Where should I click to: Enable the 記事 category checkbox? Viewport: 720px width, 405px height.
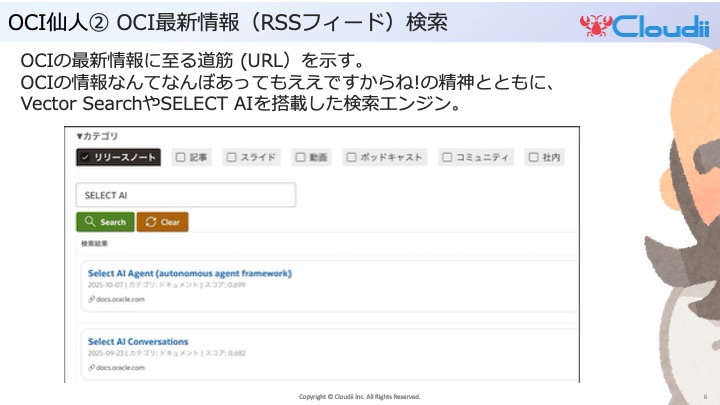(180, 157)
